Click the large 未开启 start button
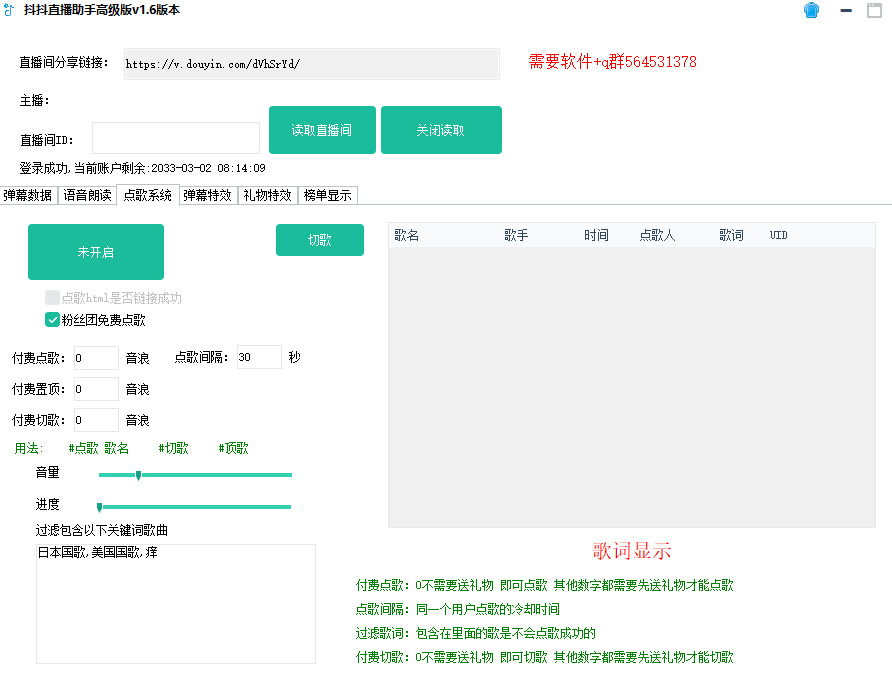This screenshot has width=892, height=685. (x=96, y=252)
